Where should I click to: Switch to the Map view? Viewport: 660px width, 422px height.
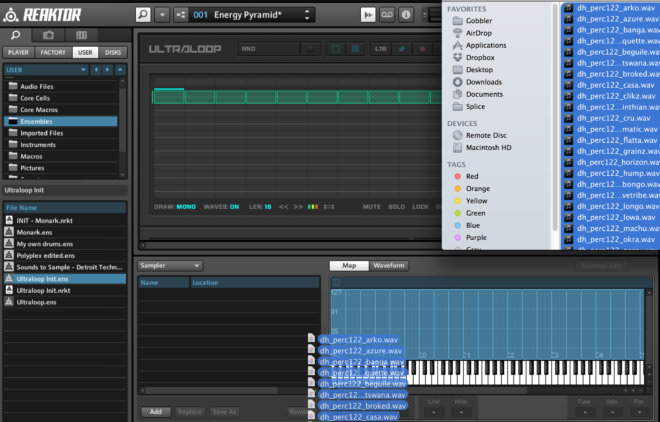[349, 265]
